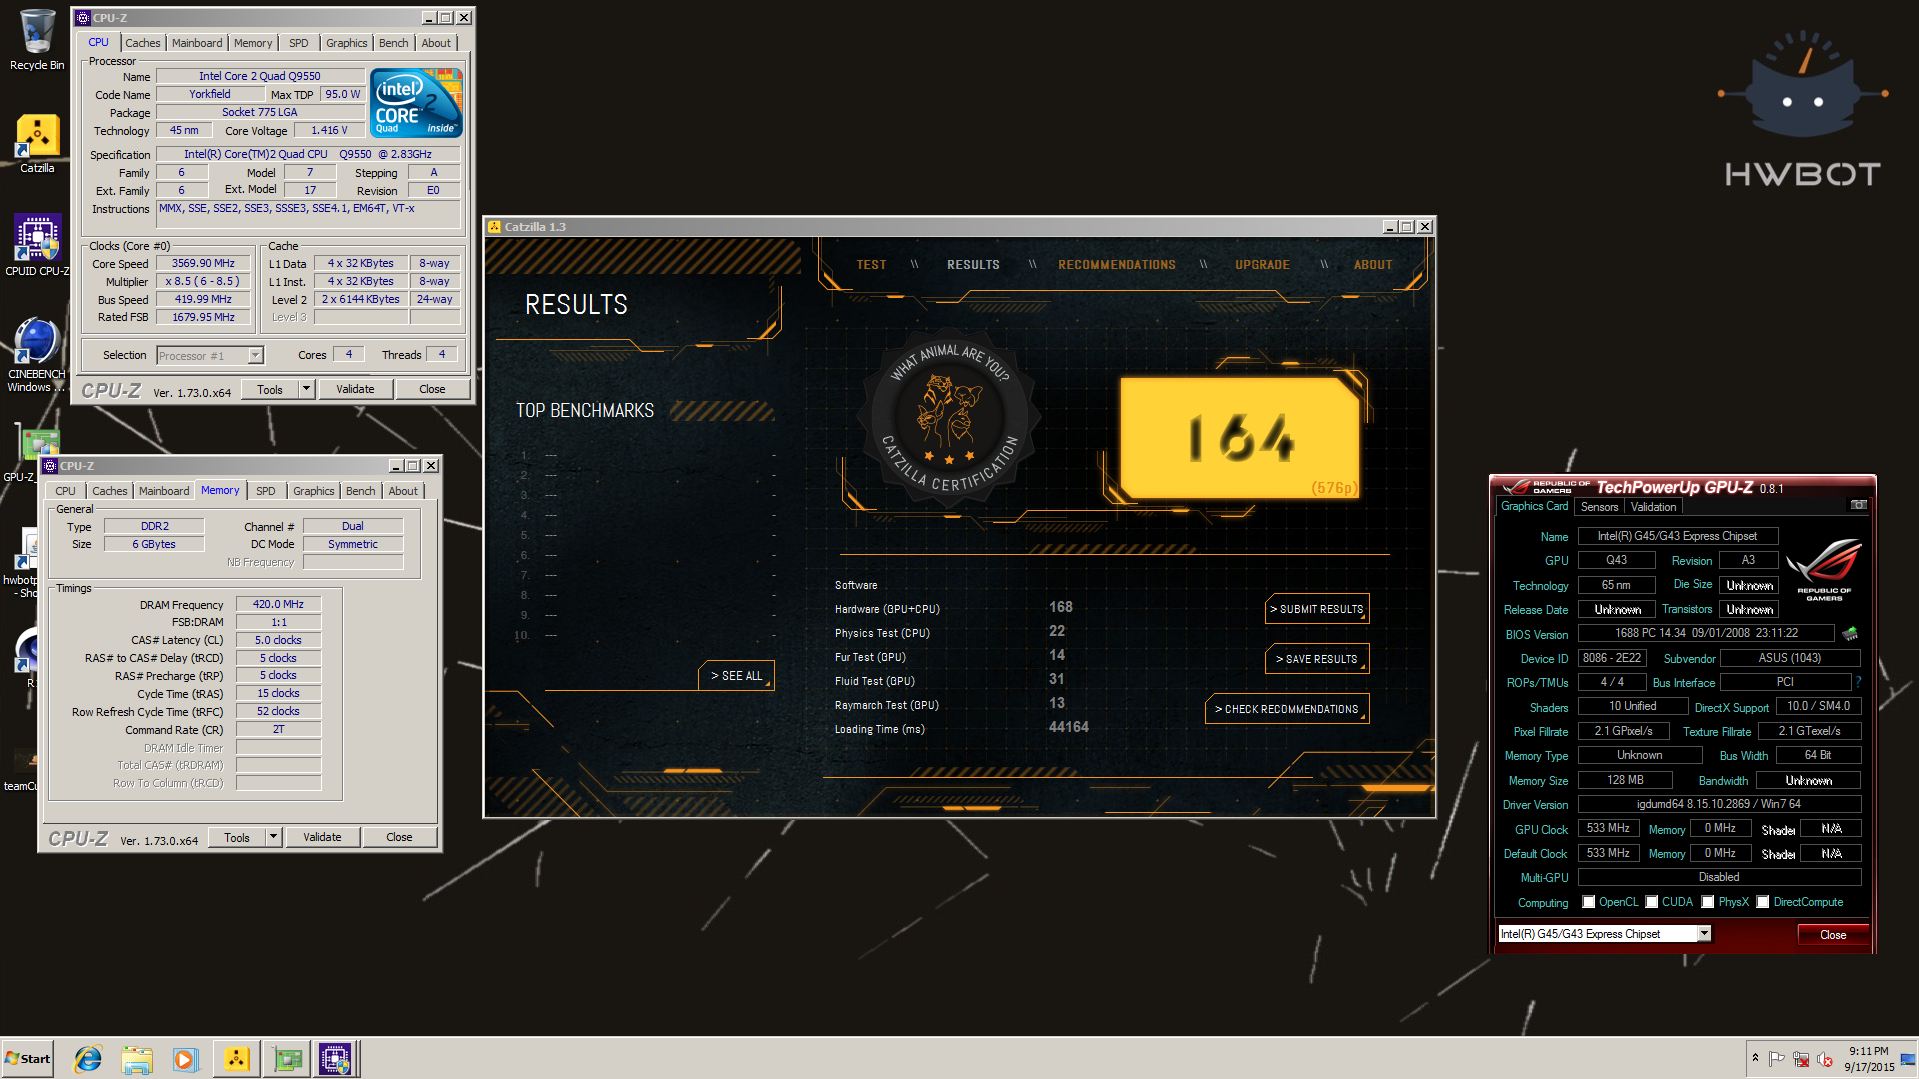This screenshot has height=1079, width=1919.
Task: Click the DRAM Frequency value 420.0 MHz
Action: 278,604
